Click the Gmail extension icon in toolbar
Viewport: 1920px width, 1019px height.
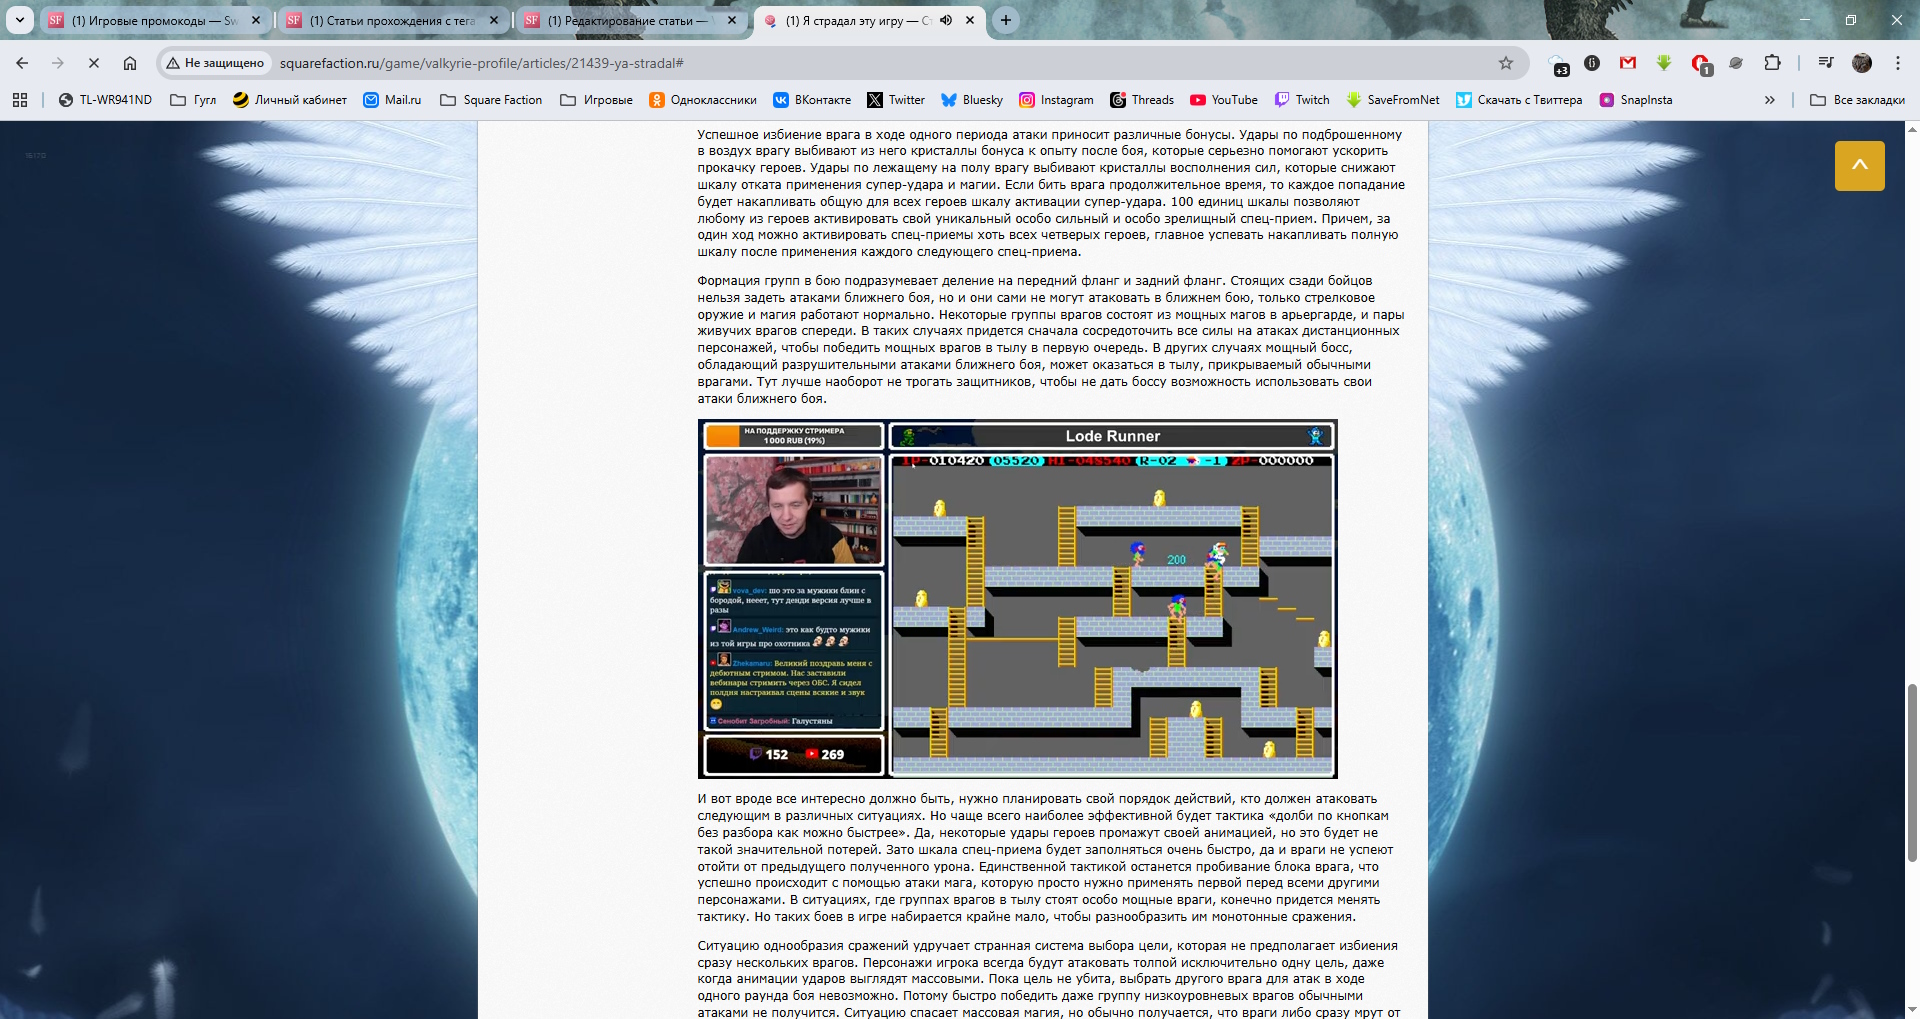coord(1628,63)
